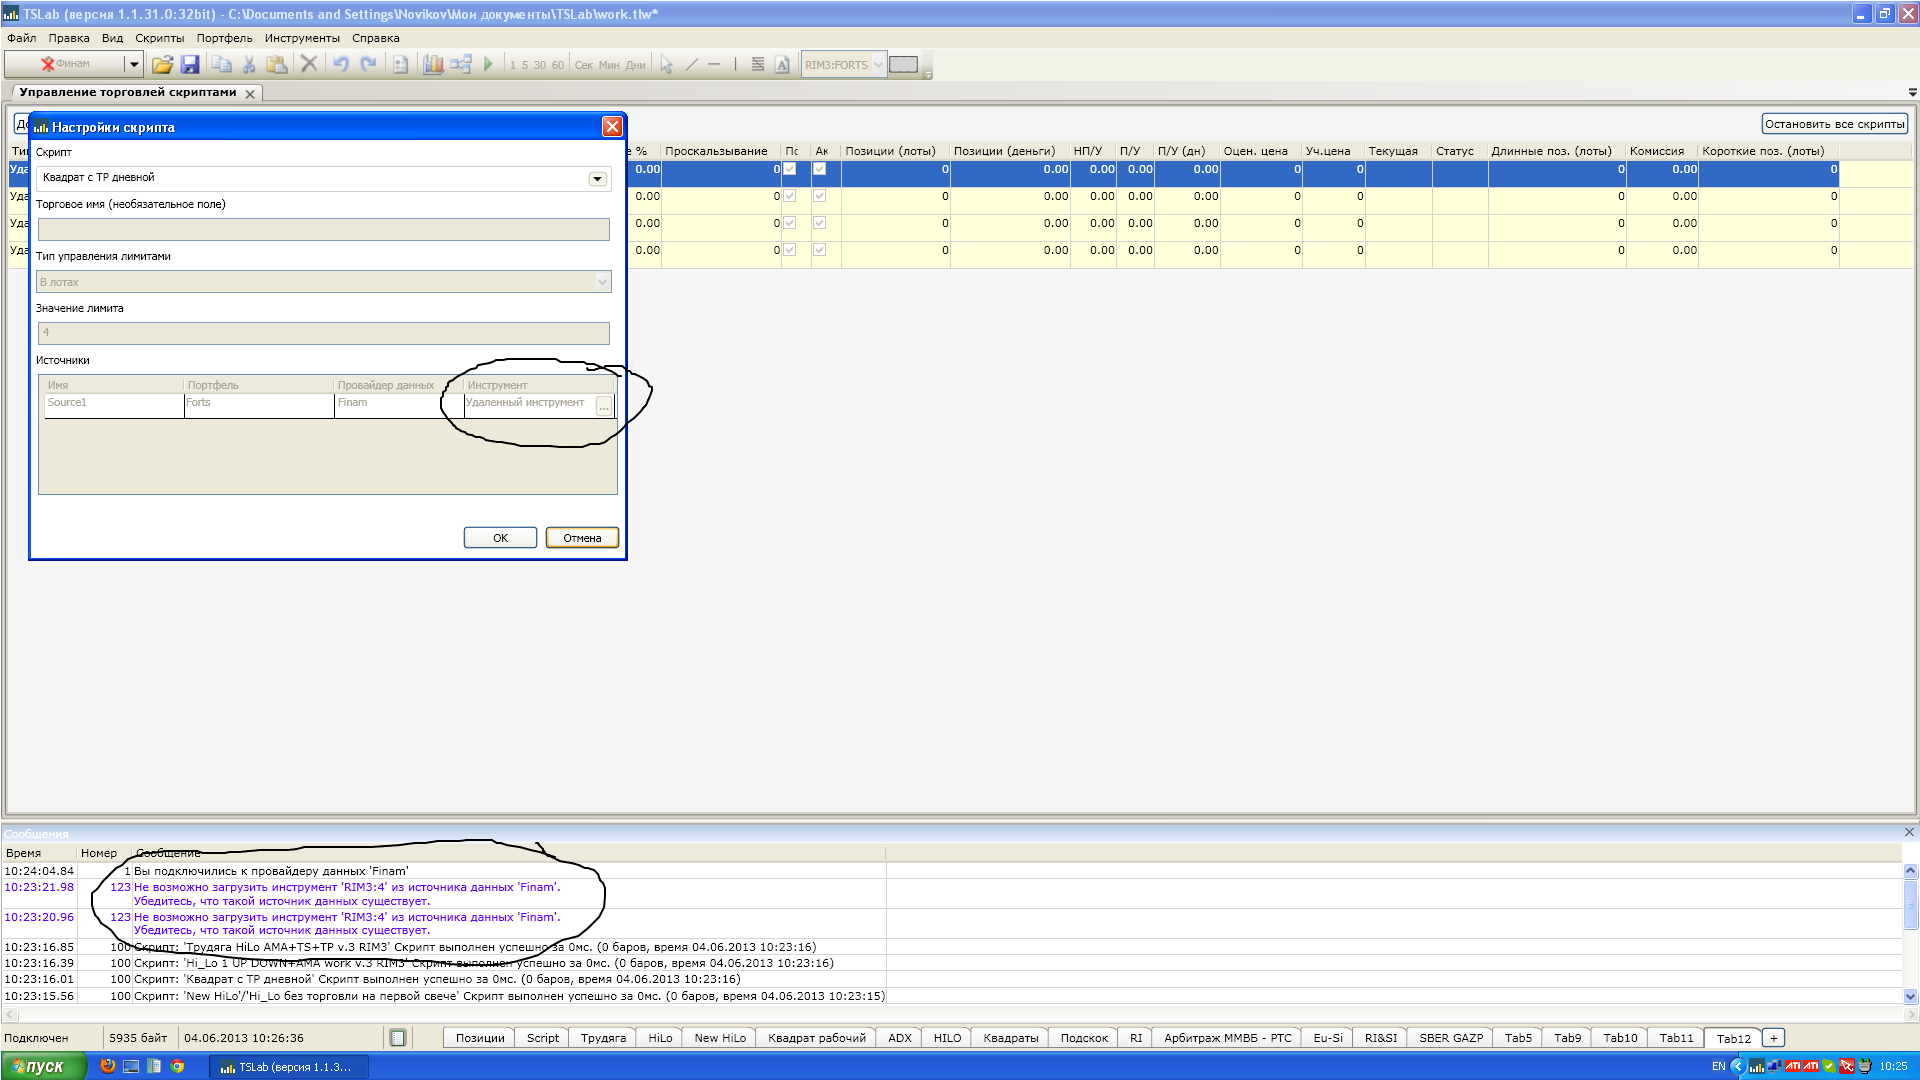Open the Финам provider dropdown arrow
The height and width of the screenshot is (1080, 1920).
[x=133, y=65]
